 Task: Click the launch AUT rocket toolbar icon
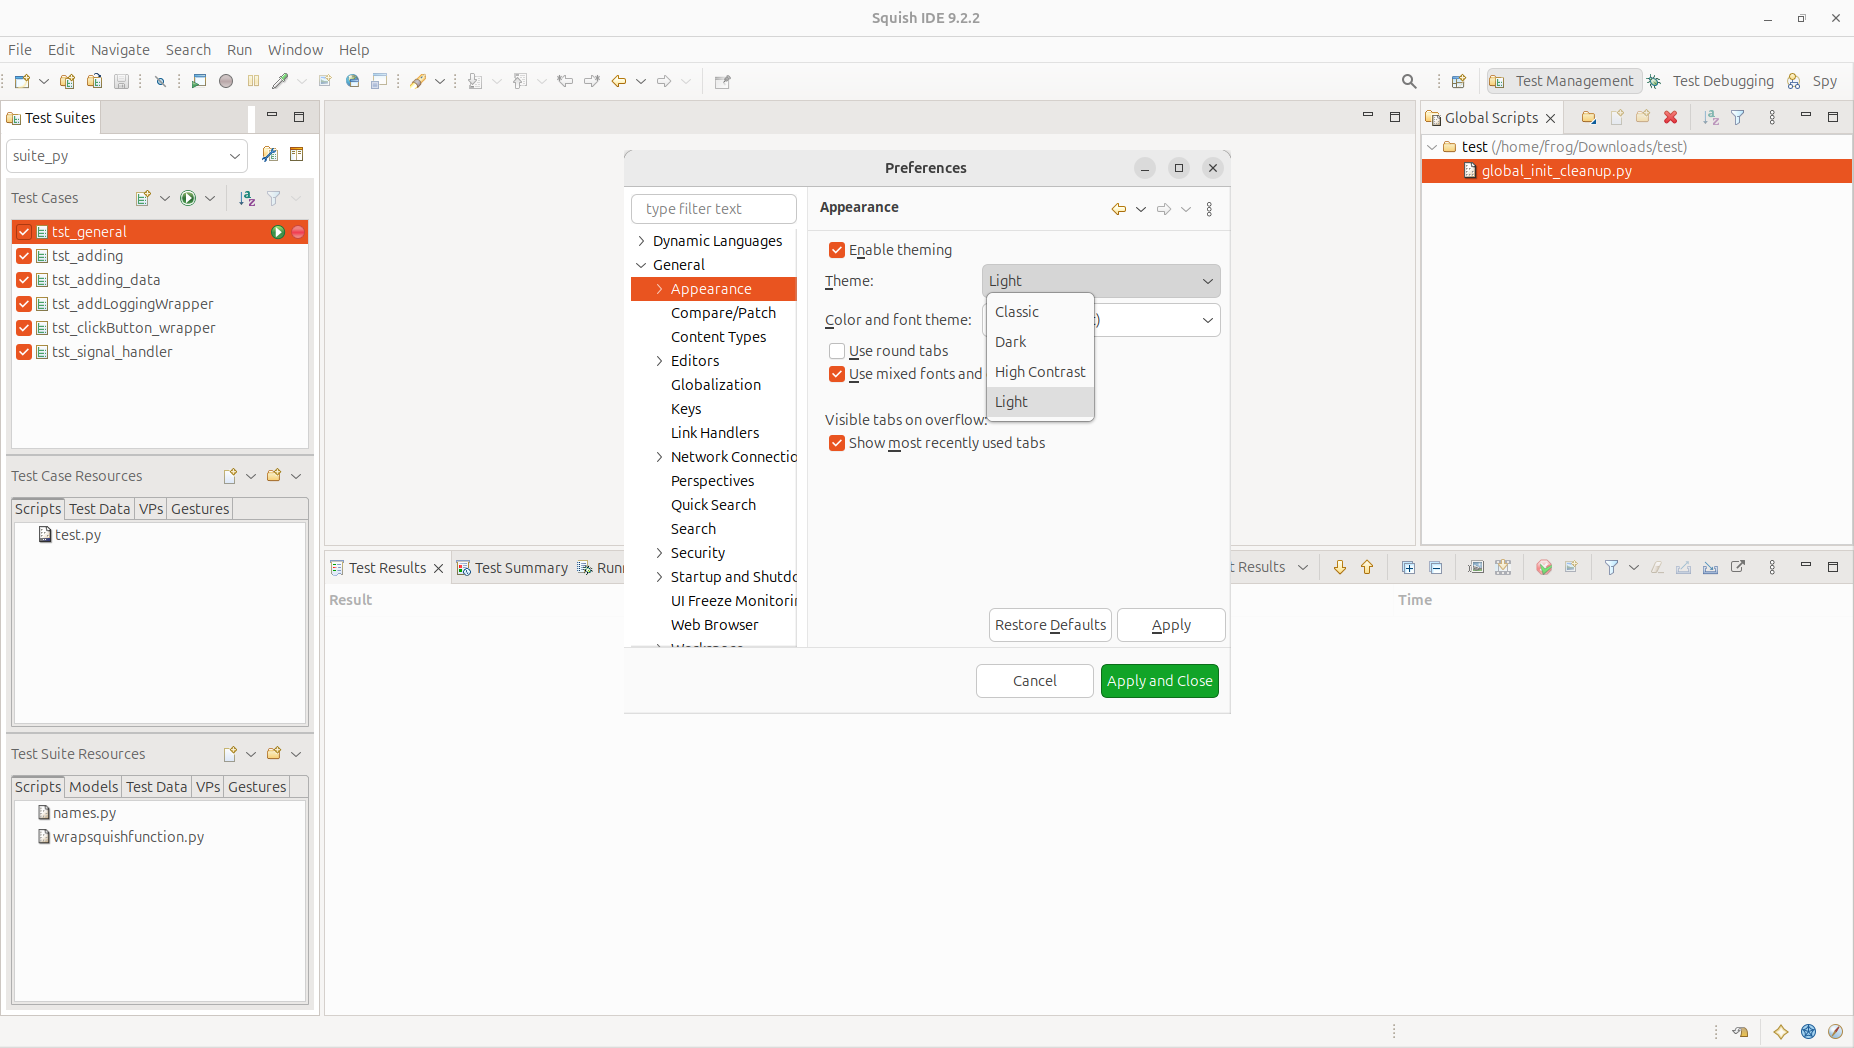418,81
